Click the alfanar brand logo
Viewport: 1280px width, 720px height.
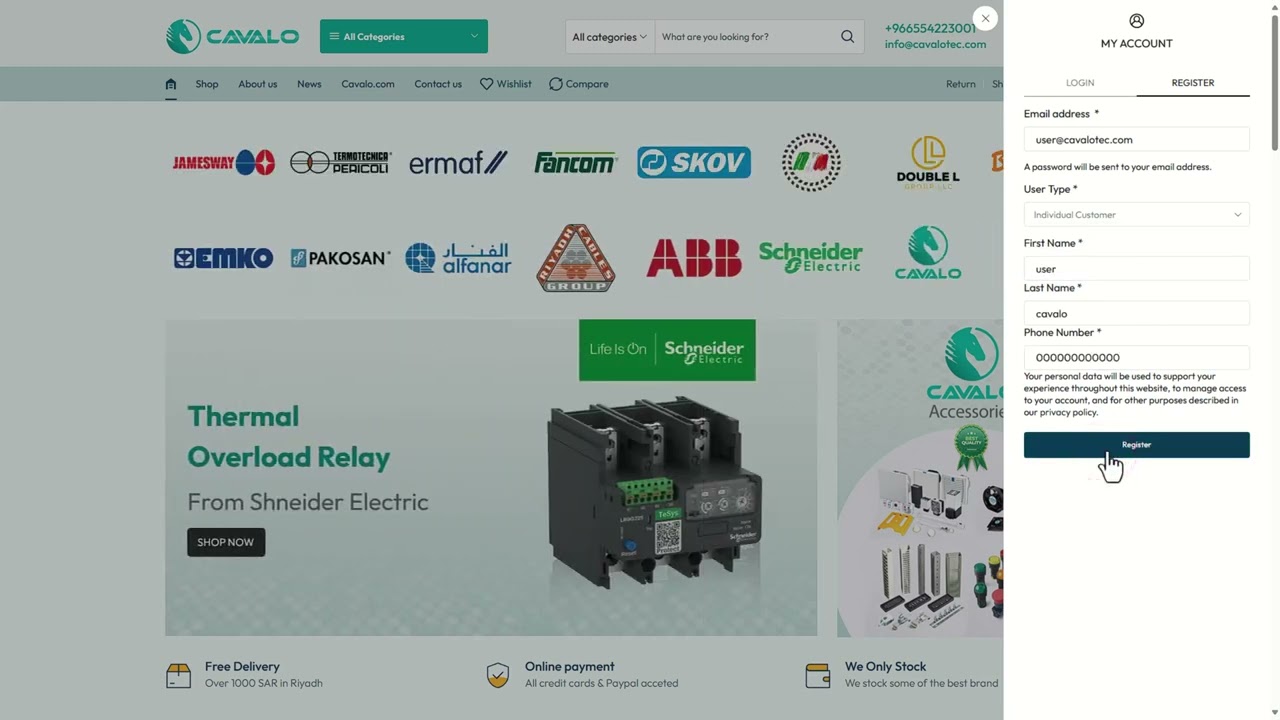(458, 258)
